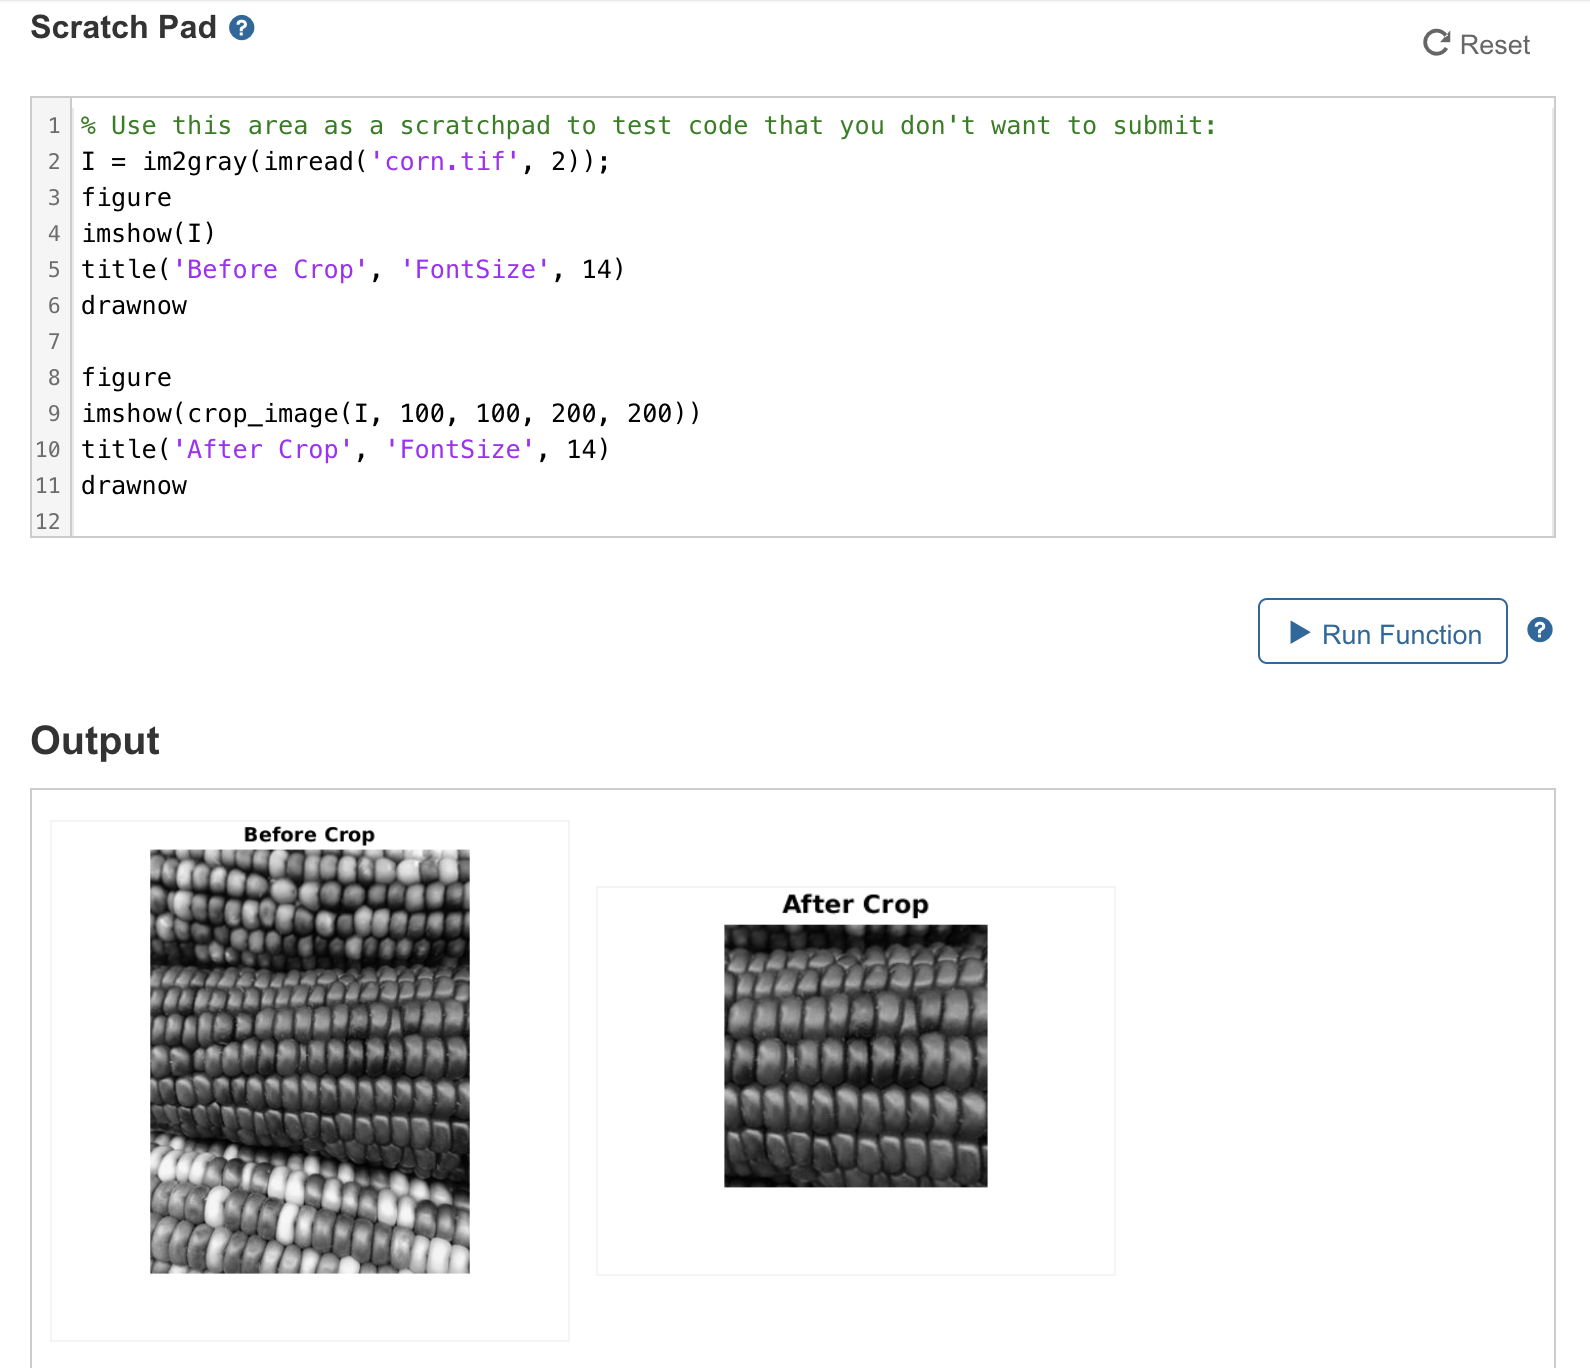This screenshot has width=1590, height=1368.
Task: Select the Before Crop corn image
Action: 309,1061
